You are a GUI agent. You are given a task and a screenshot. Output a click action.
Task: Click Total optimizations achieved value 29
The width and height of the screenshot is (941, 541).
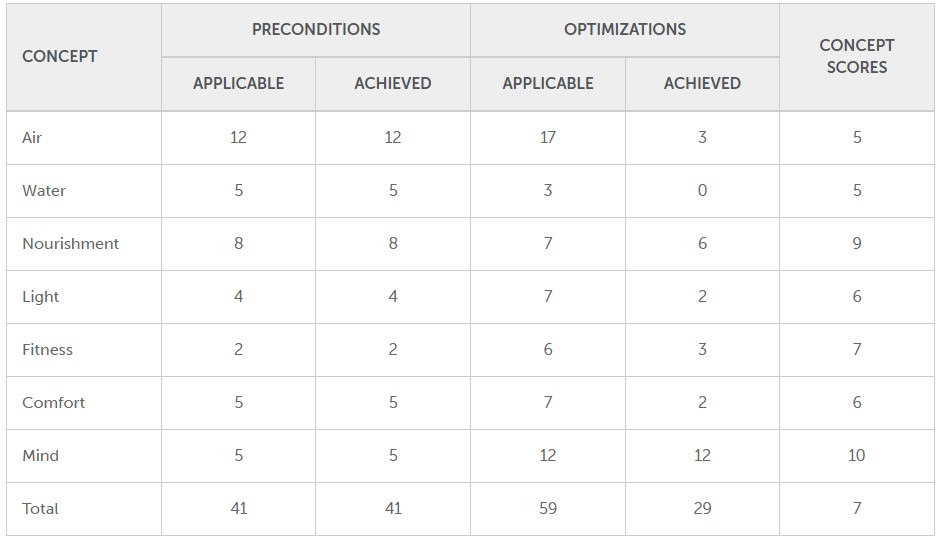702,509
